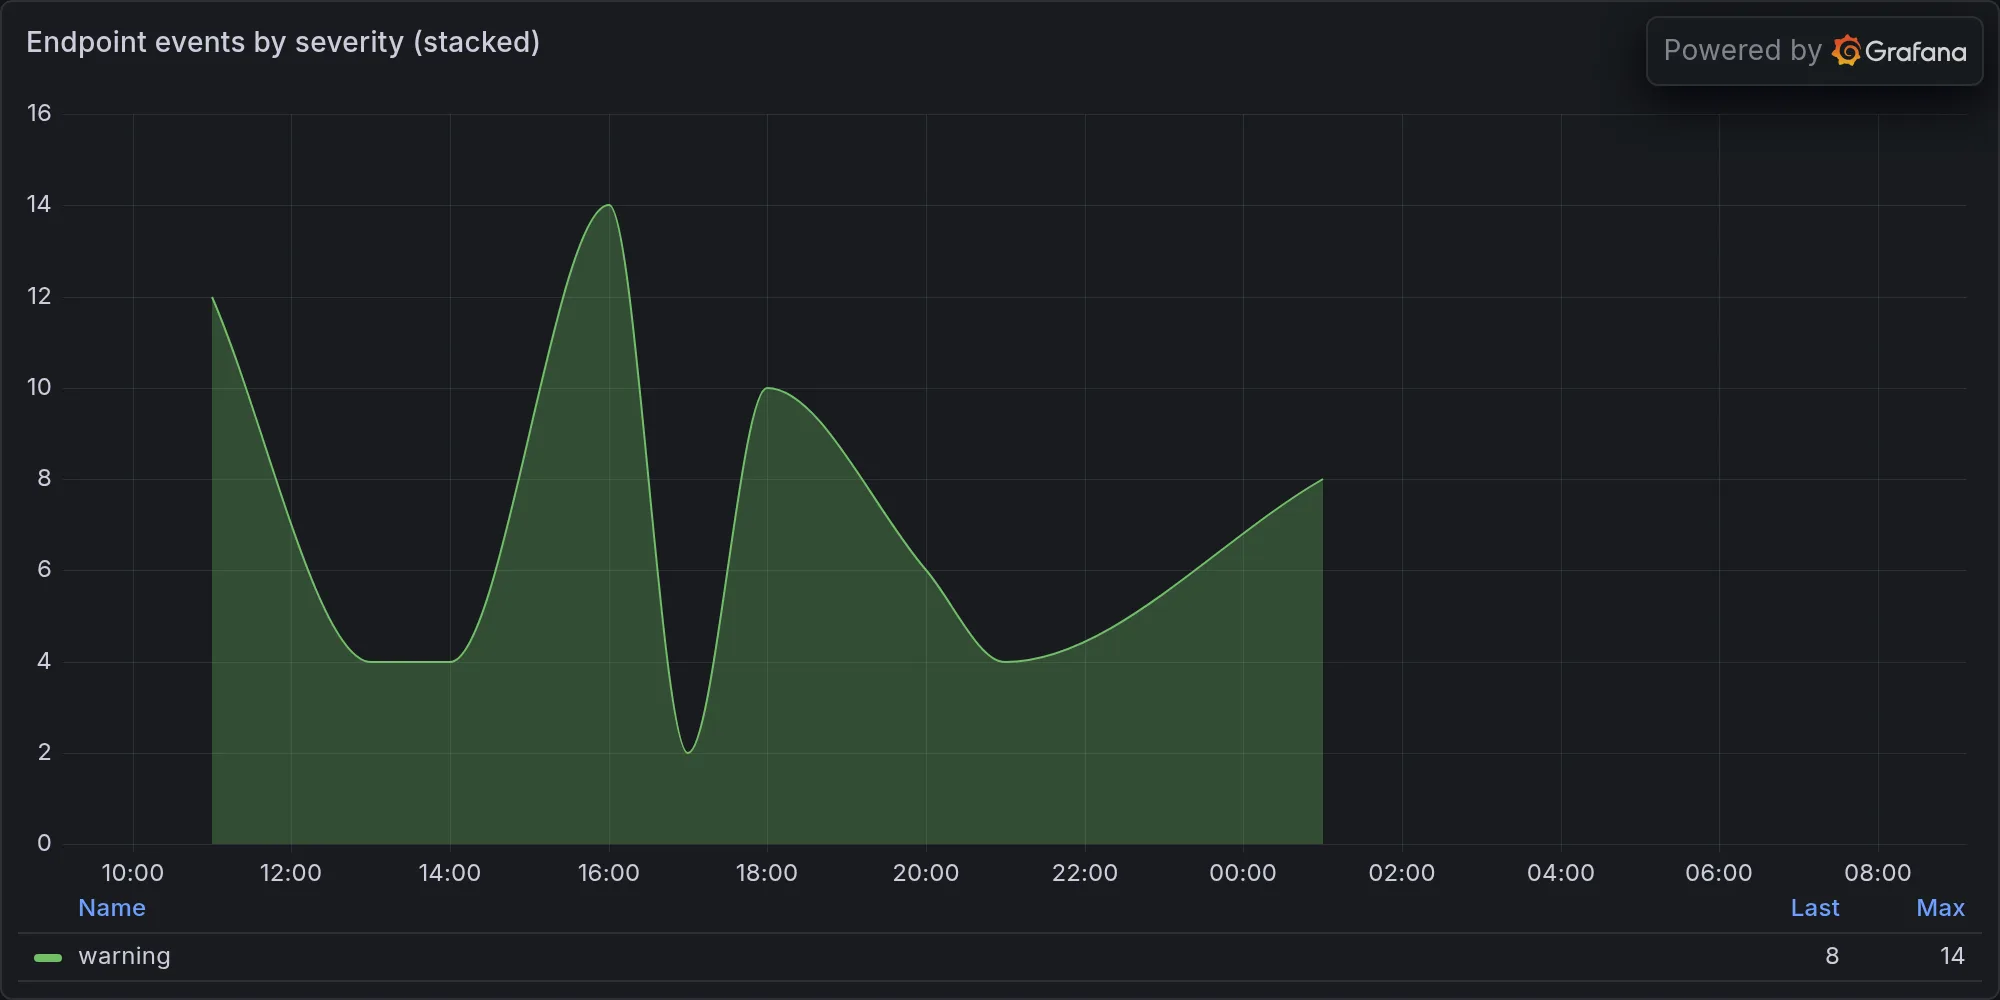This screenshot has width=2000, height=1000.
Task: Click the 00:00 x-axis time label
Action: (1243, 873)
